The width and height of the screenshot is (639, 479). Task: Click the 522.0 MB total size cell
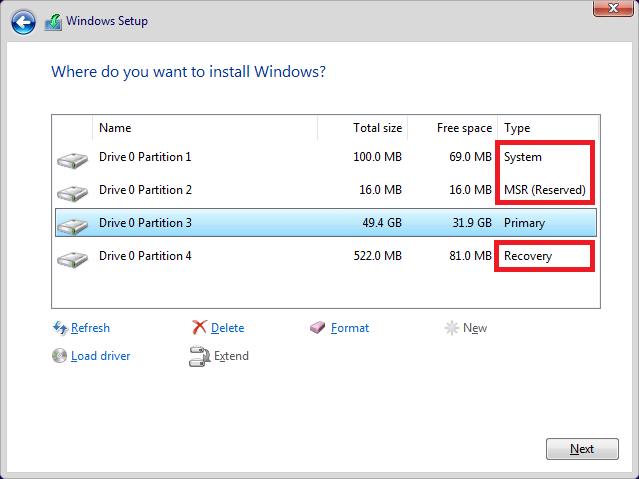[x=377, y=256]
